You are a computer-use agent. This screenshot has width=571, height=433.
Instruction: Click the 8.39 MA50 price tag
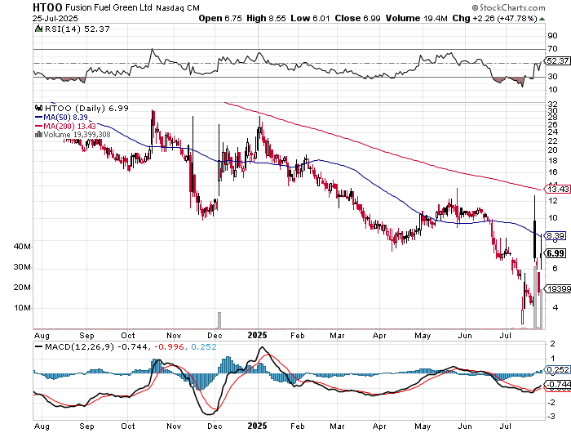pos(555,236)
